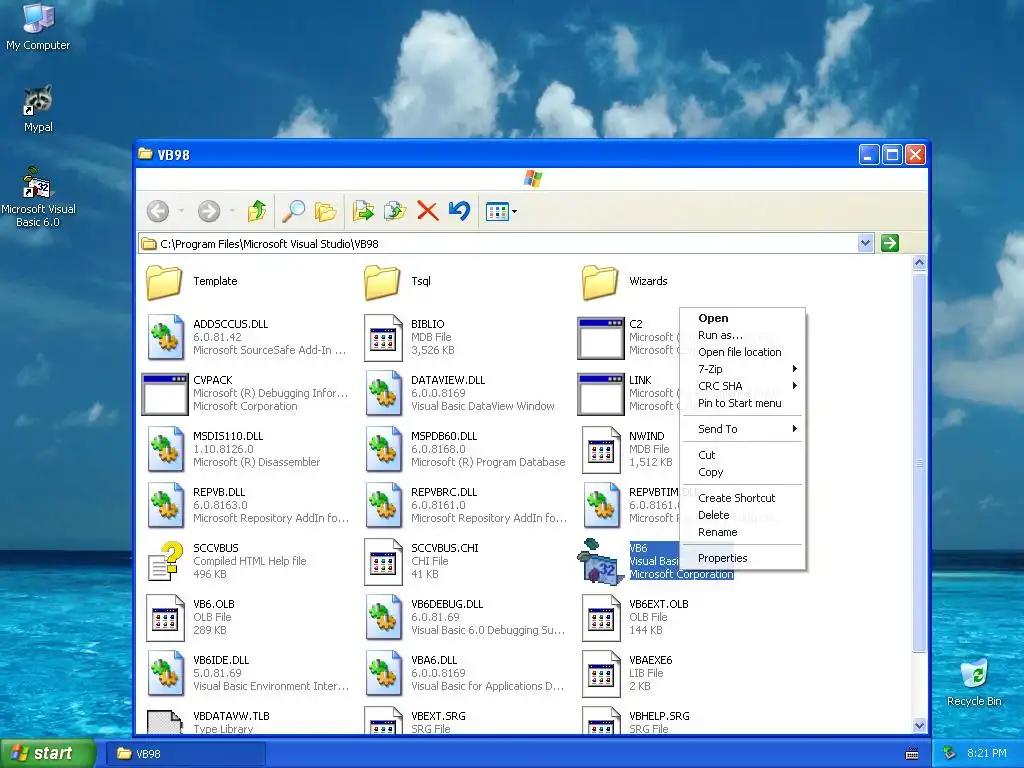
Task: Open Properties from the context menu
Action: point(743,558)
